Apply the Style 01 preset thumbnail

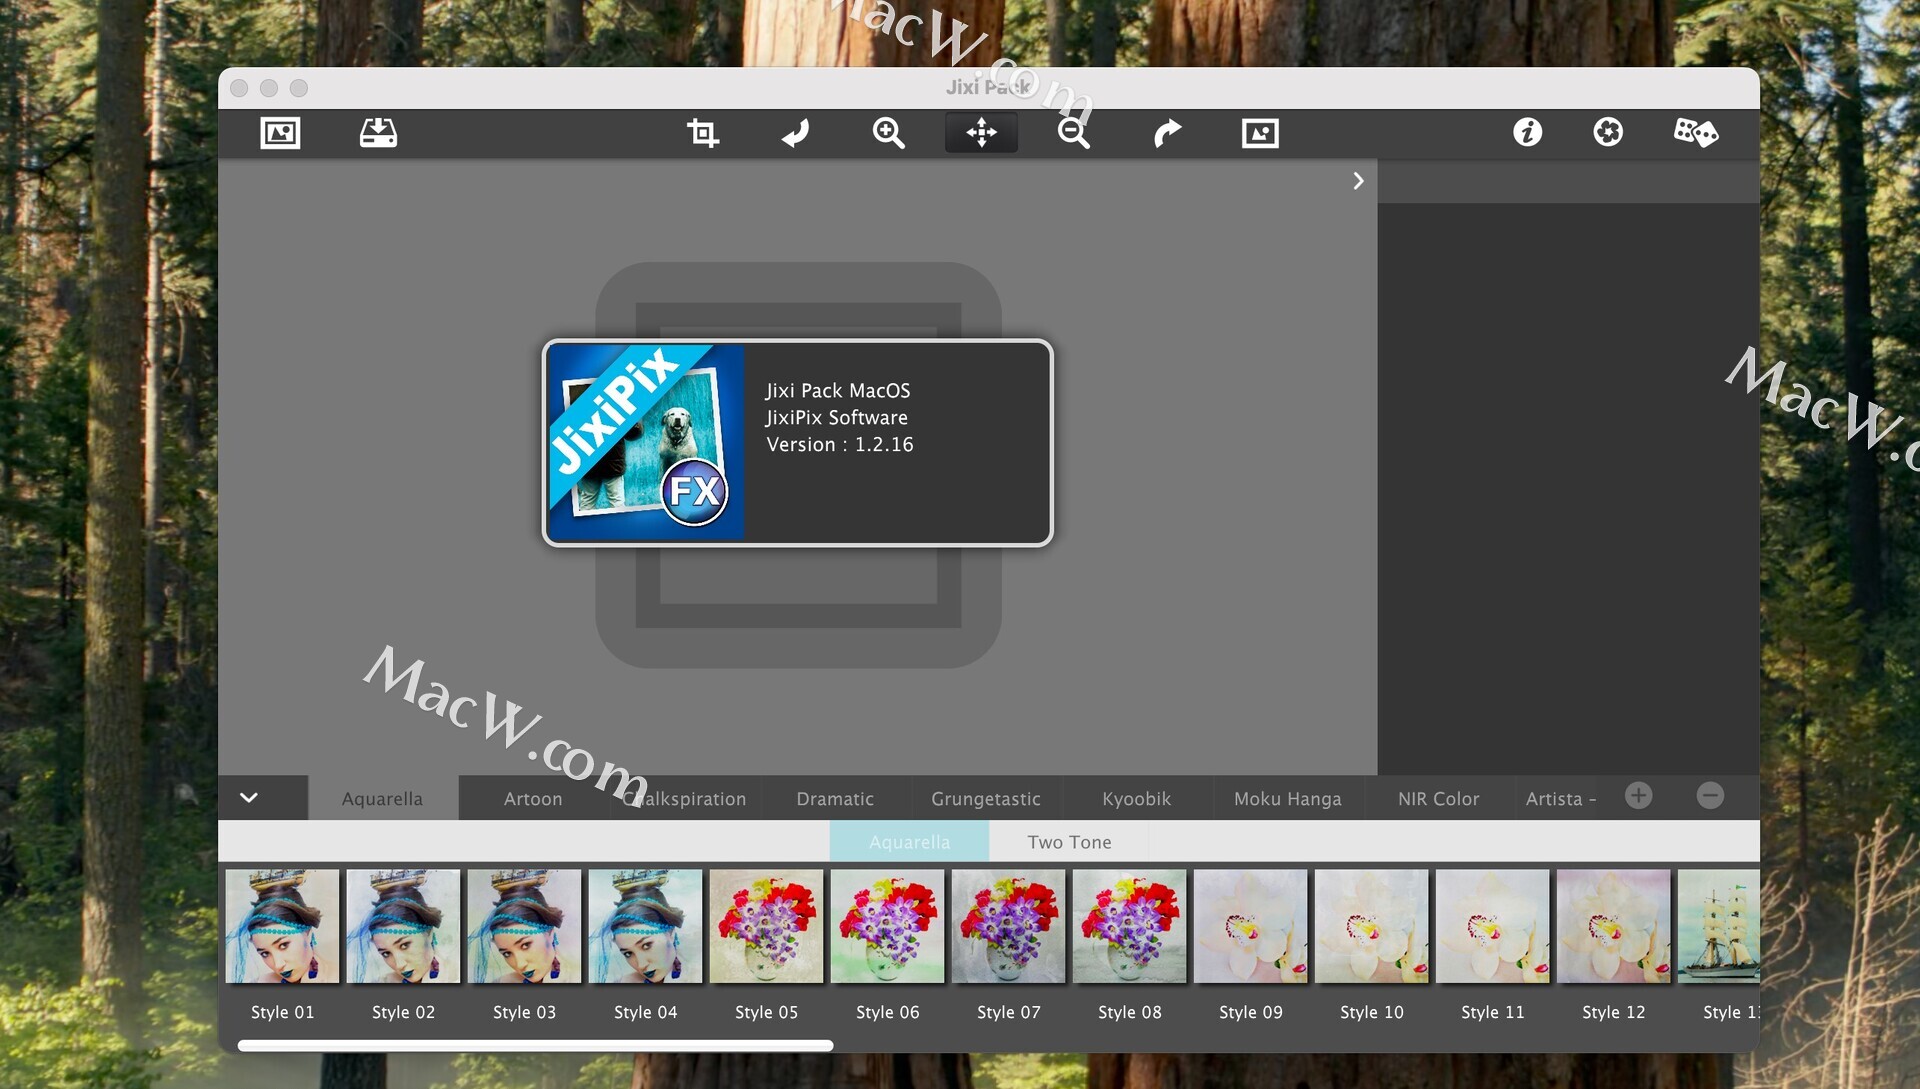[282, 926]
